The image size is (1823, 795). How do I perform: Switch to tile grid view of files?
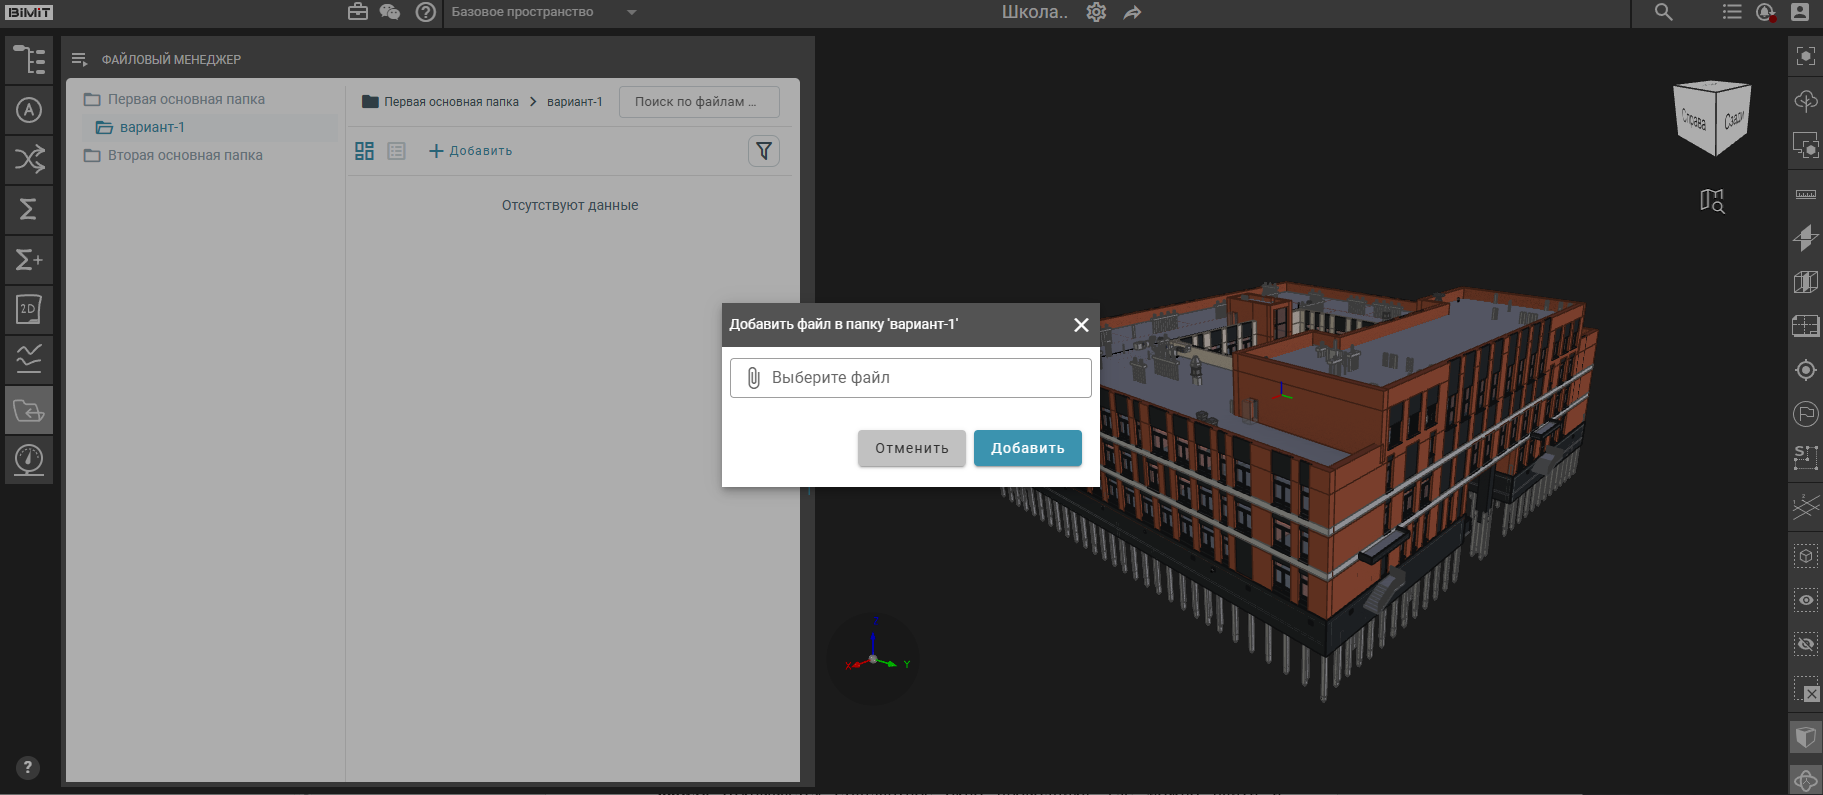364,151
